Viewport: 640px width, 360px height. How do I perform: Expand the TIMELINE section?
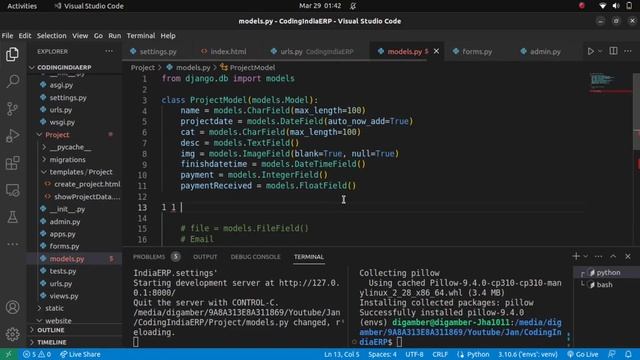click(51, 342)
